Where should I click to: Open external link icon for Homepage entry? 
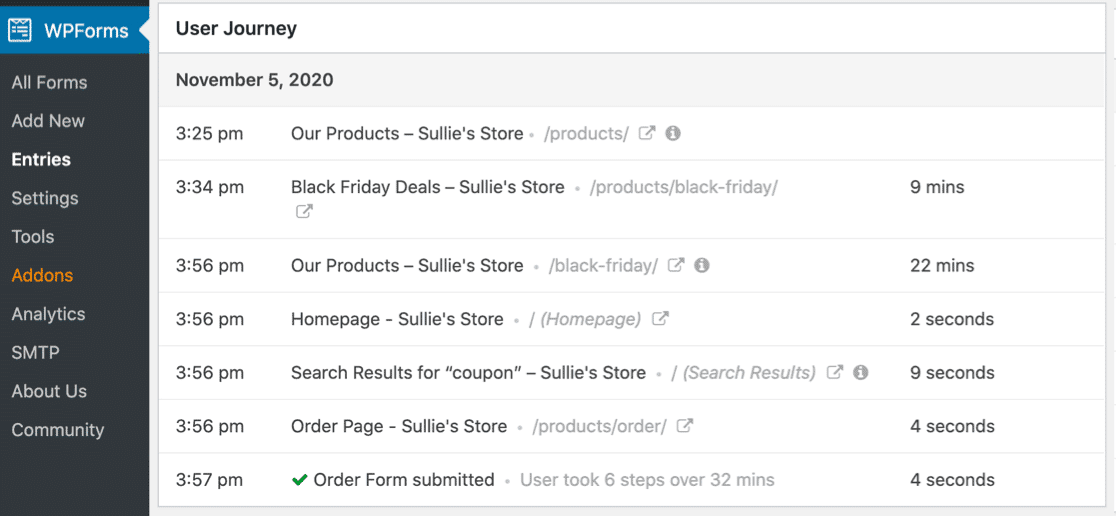pos(660,319)
